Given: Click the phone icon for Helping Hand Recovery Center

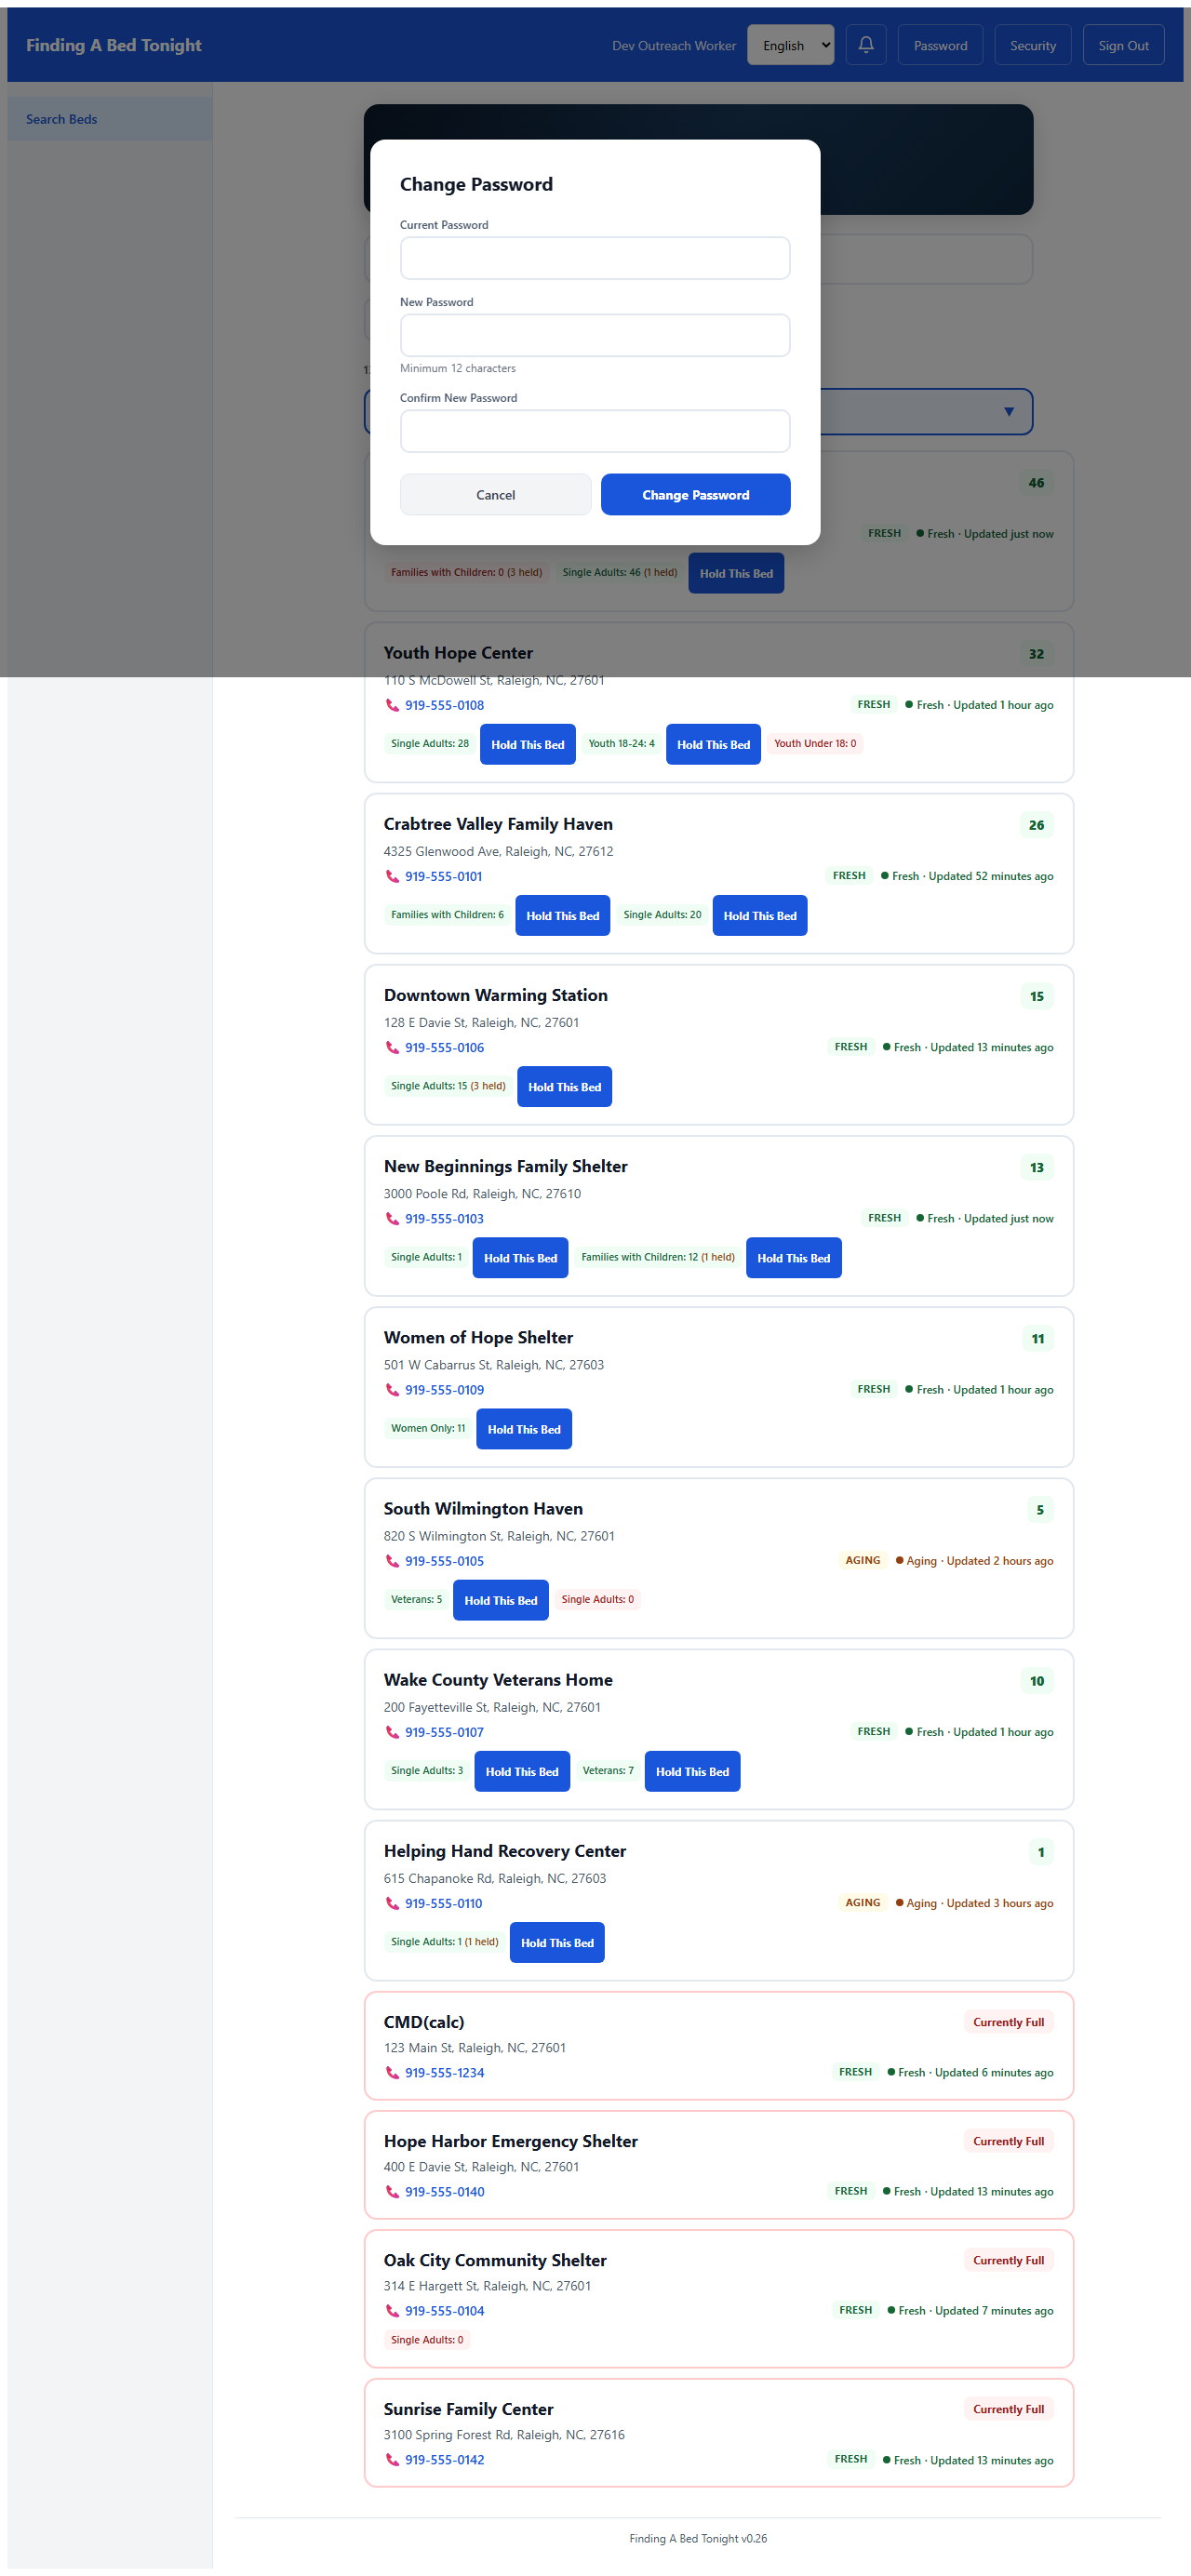Looking at the screenshot, I should point(392,1904).
